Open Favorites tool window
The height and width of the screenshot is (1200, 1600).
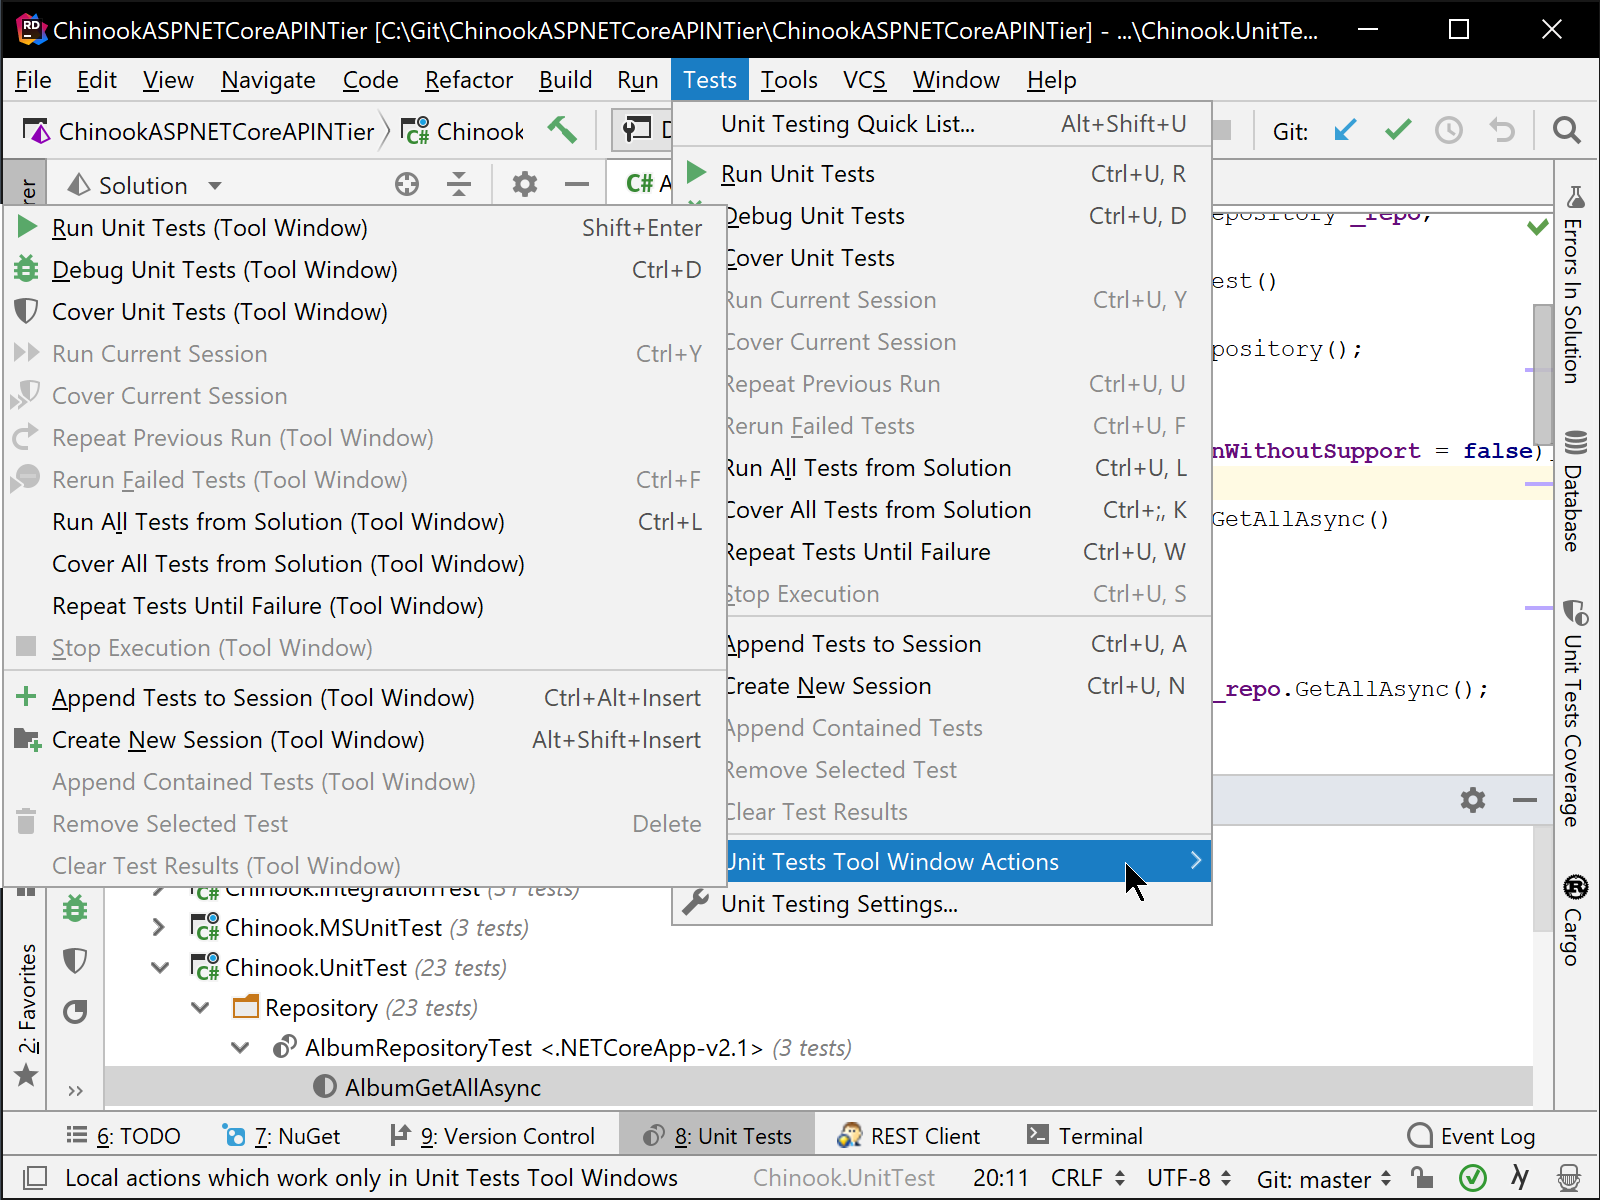(x=27, y=1014)
